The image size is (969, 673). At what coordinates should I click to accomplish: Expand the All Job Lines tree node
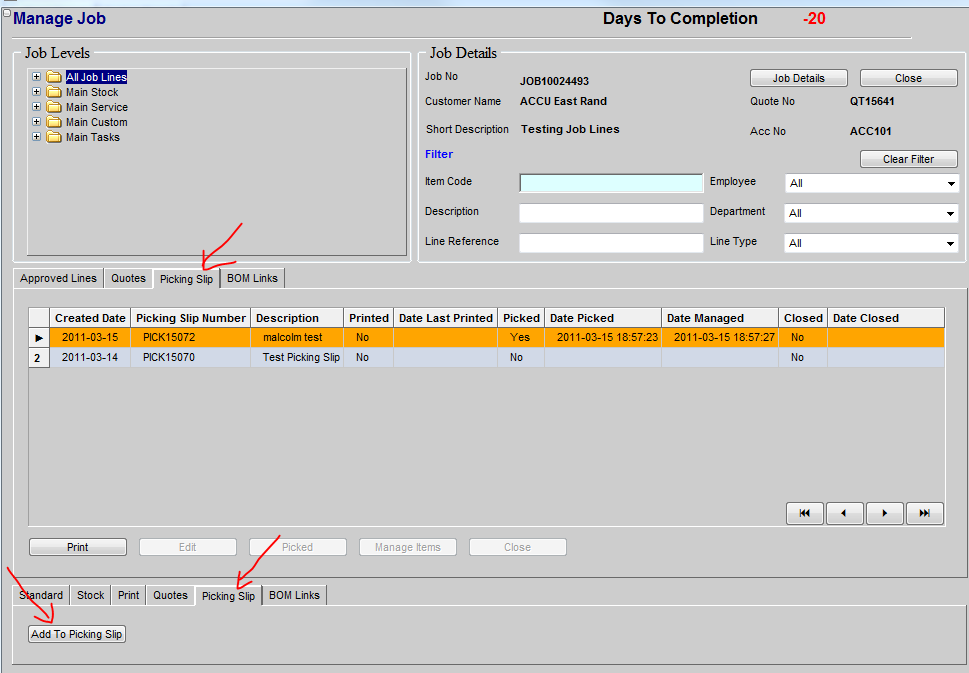coord(37,77)
